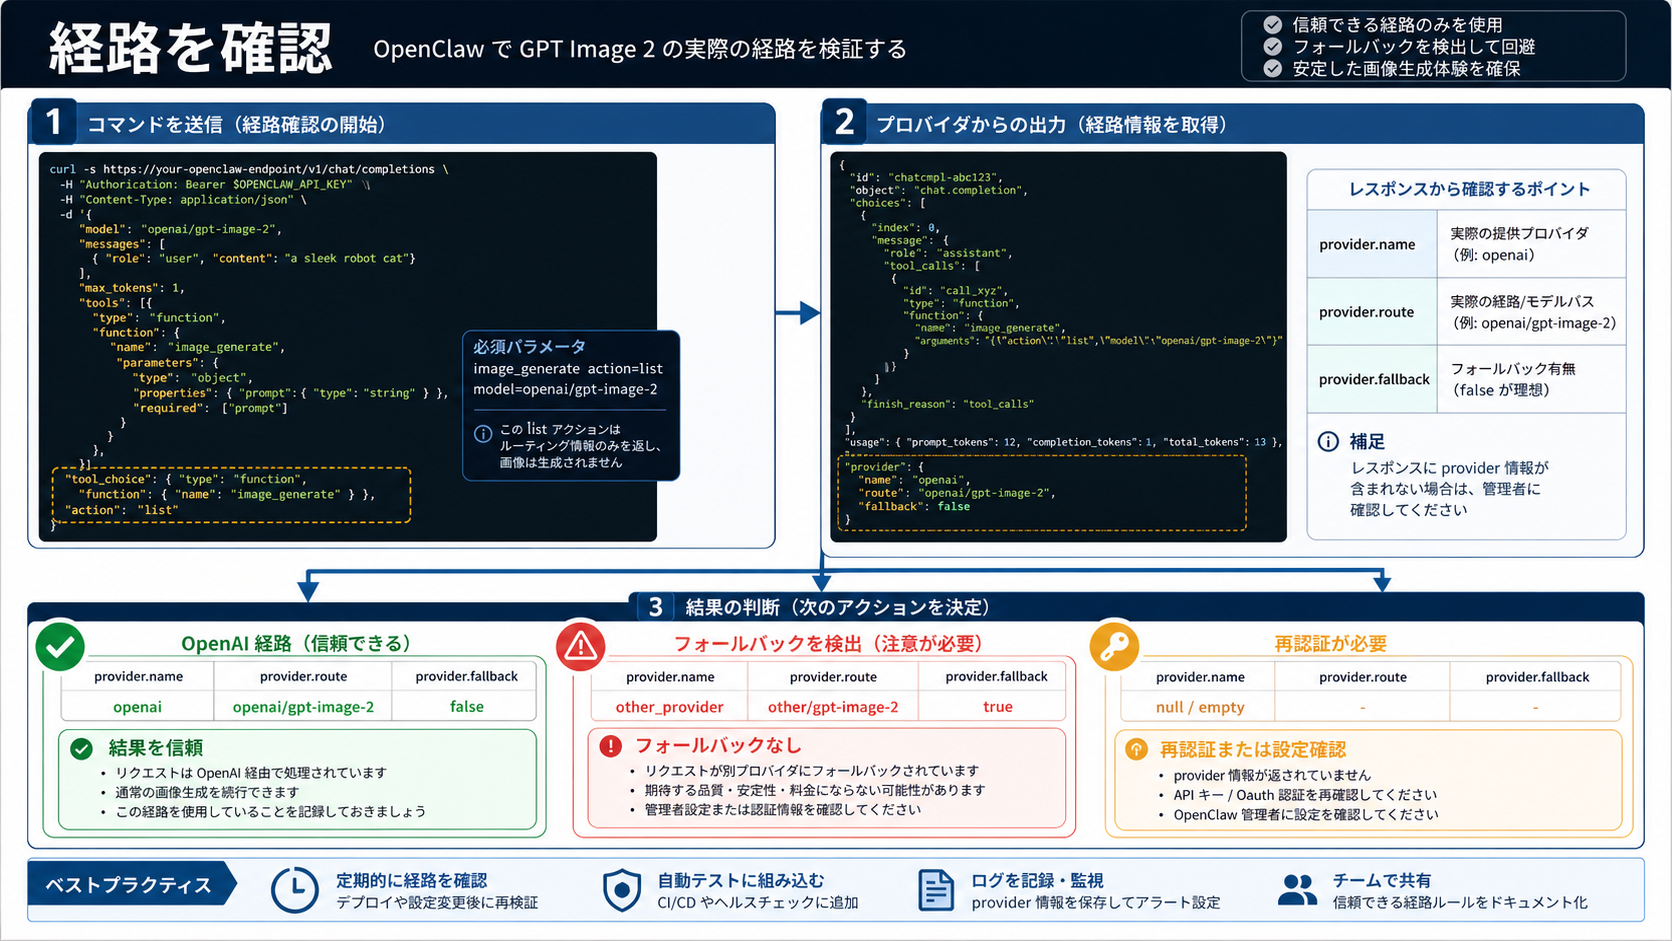Image resolution: width=1672 pixels, height=941 pixels.
Task: Click the text 信頼できる経路ルールをドキュメント化
Action: point(1460,903)
